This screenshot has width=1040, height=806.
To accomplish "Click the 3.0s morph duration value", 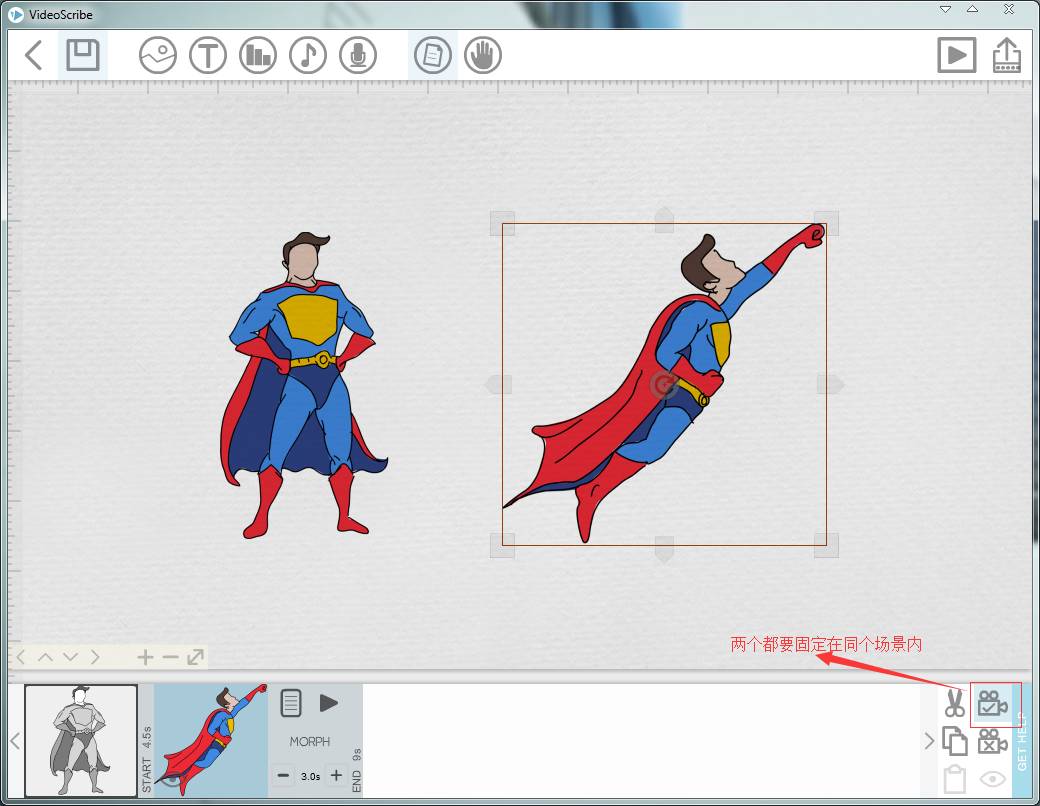I will [310, 776].
